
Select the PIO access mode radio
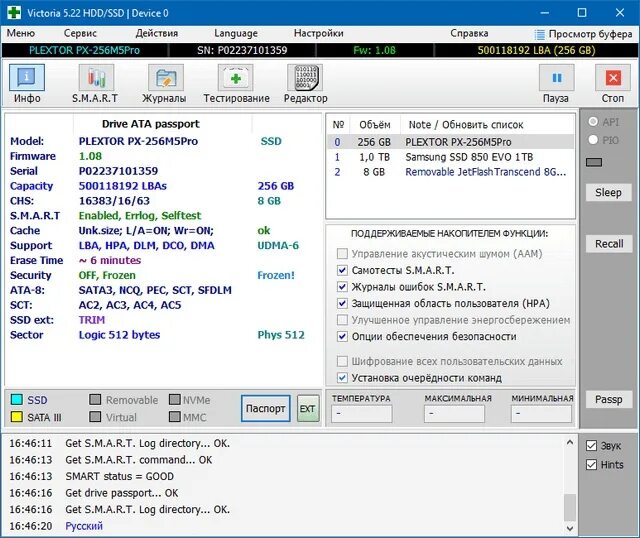click(593, 140)
